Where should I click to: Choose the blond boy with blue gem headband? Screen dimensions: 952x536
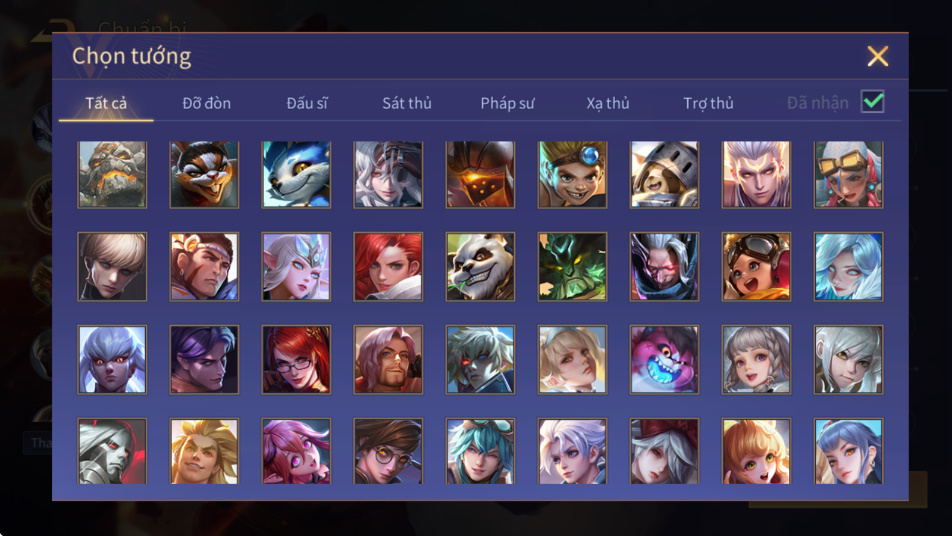572,175
